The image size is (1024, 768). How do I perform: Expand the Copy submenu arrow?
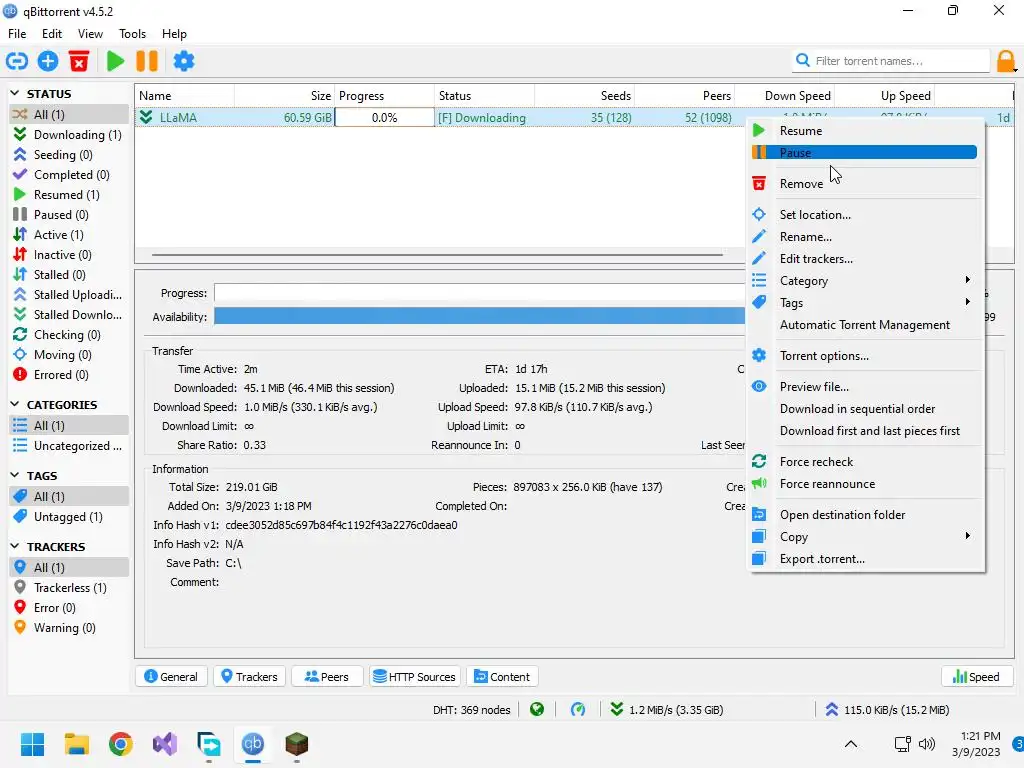coord(968,536)
